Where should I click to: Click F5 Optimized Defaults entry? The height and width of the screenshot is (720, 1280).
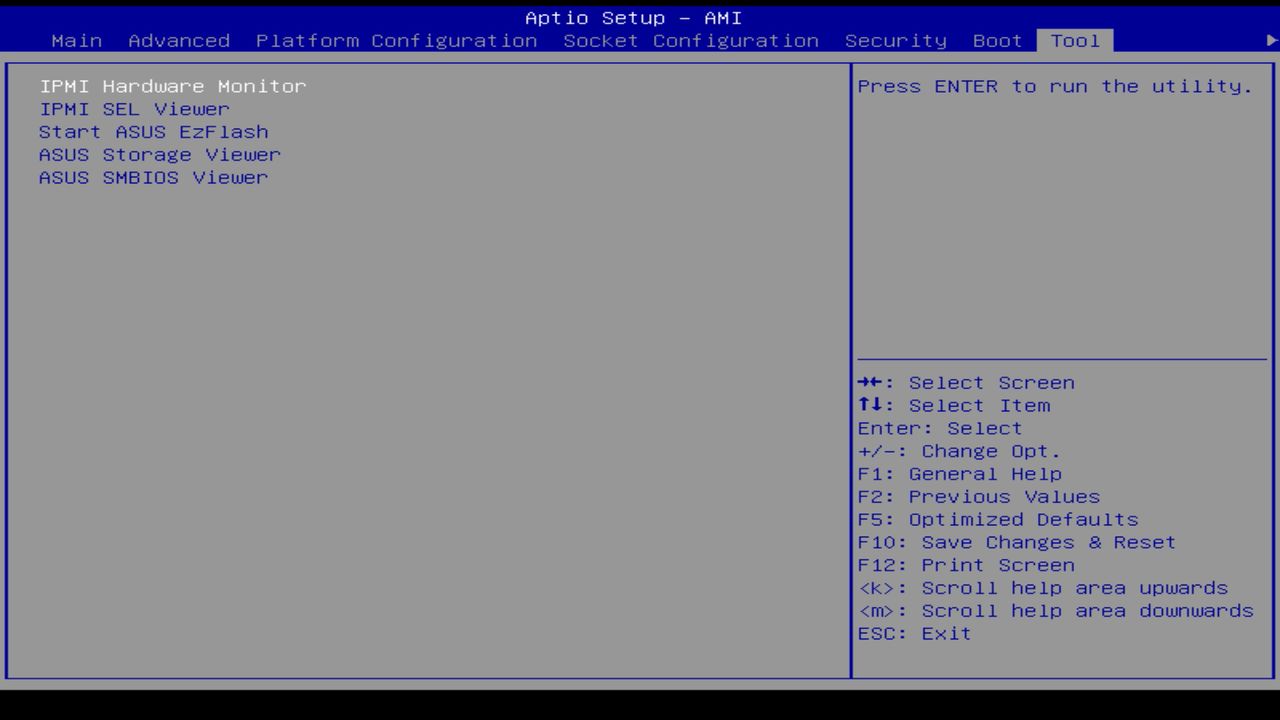point(997,519)
